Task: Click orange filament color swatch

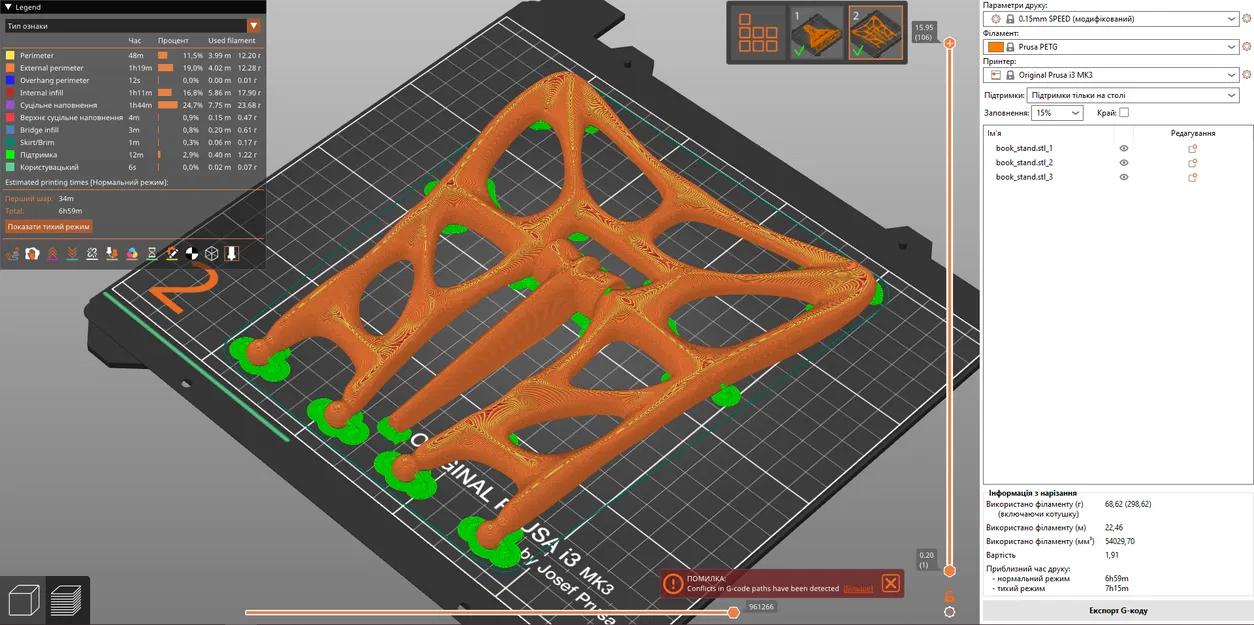Action: coord(995,46)
